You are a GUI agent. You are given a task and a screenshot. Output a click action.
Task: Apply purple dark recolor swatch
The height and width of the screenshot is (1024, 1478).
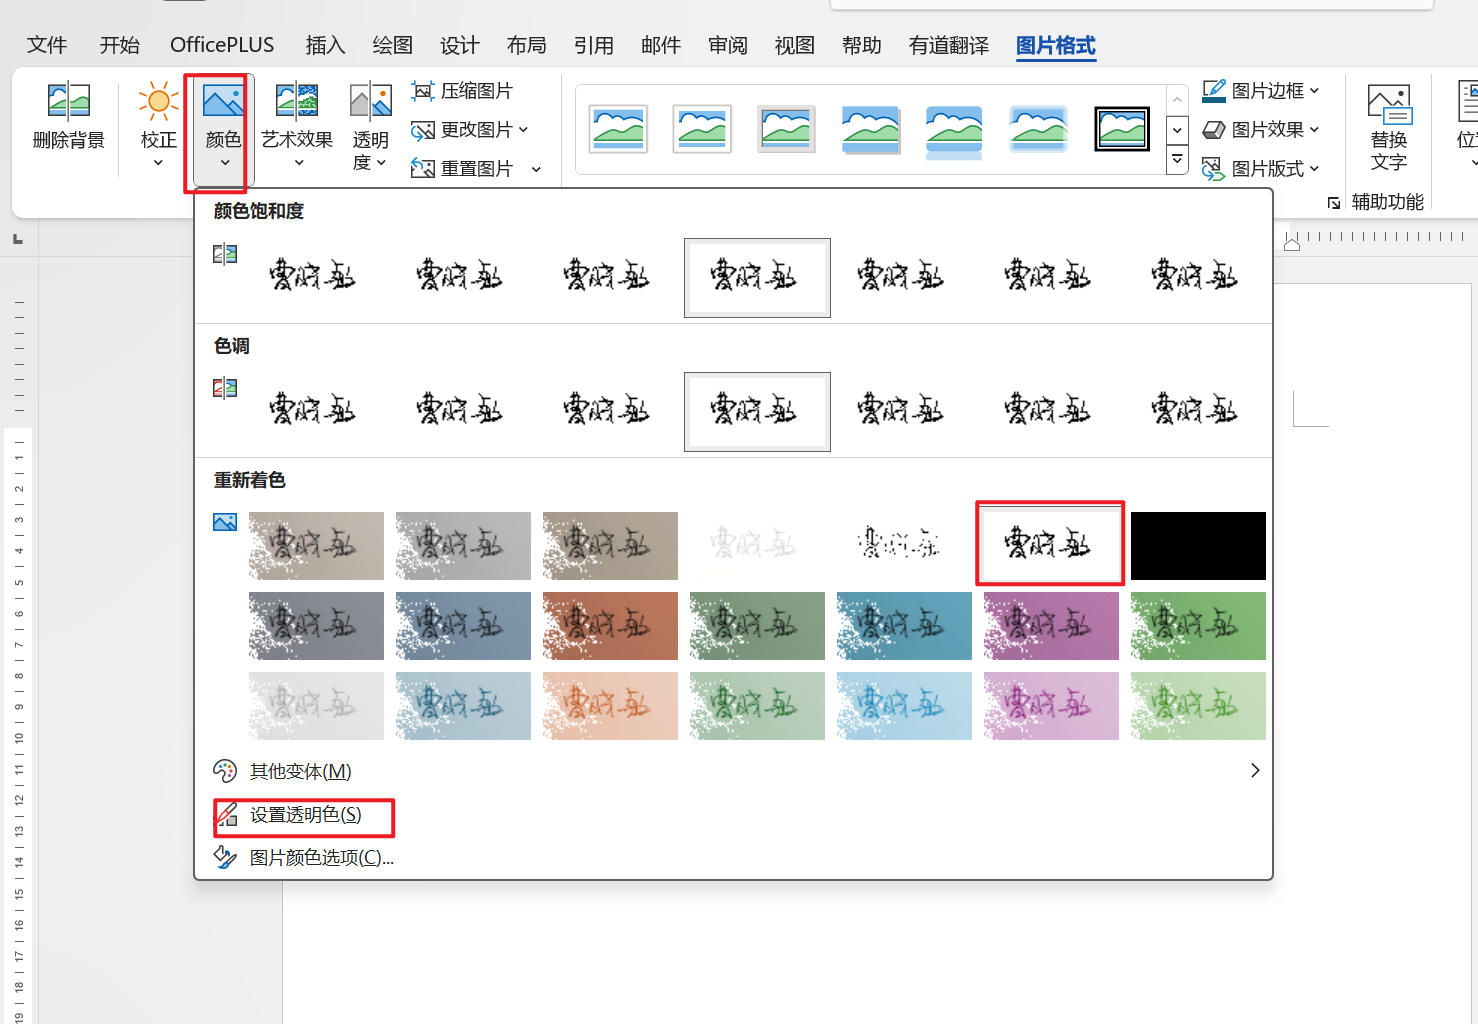(x=1051, y=626)
